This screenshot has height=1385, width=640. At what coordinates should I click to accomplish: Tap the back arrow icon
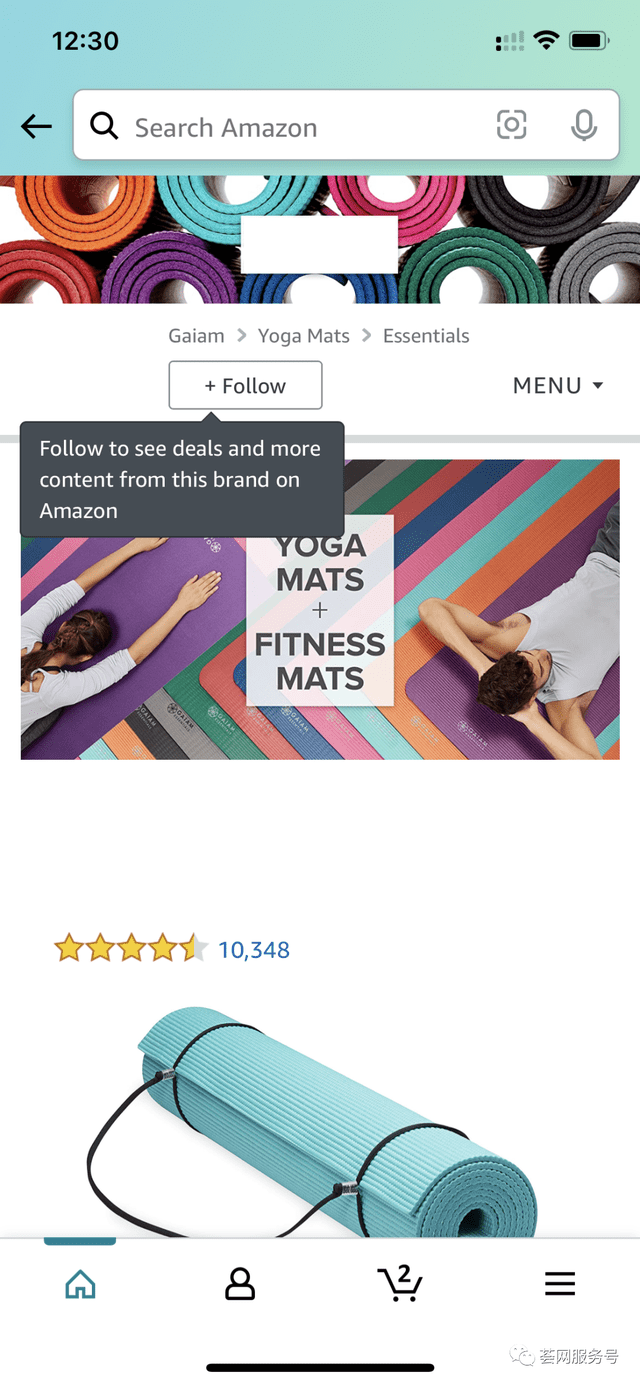[36, 126]
